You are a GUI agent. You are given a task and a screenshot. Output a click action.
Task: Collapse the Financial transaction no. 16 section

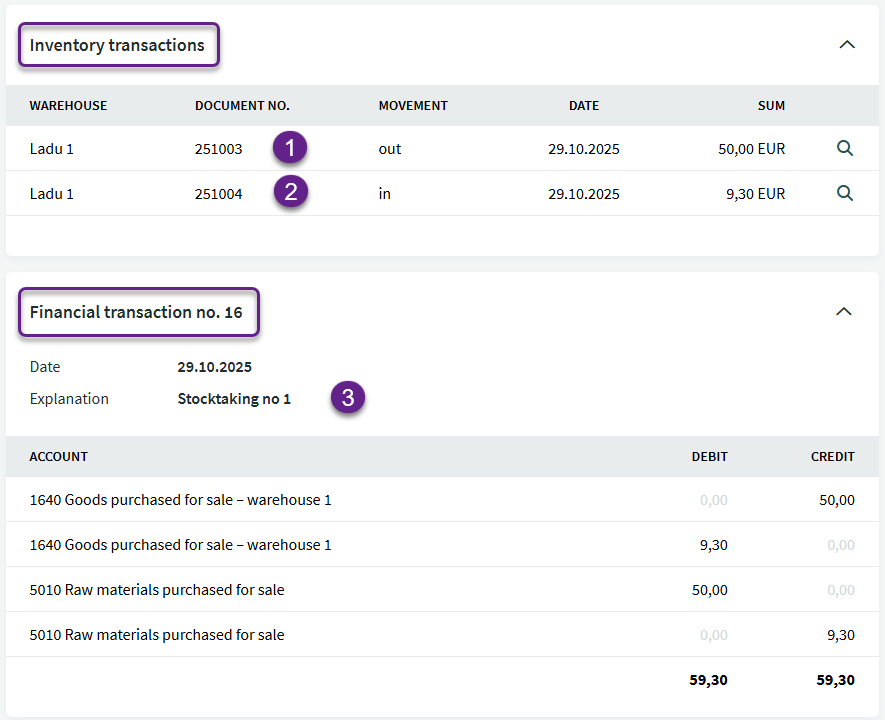[x=844, y=312]
